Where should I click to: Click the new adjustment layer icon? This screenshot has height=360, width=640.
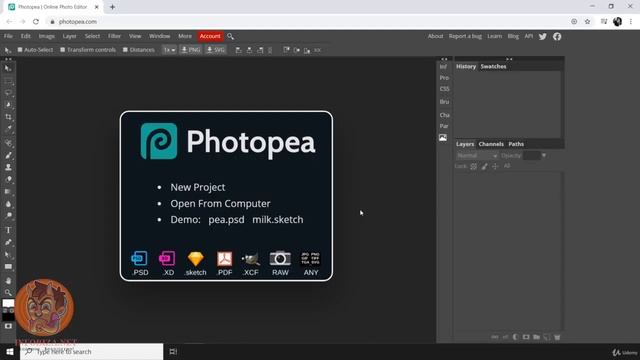pos(516,337)
